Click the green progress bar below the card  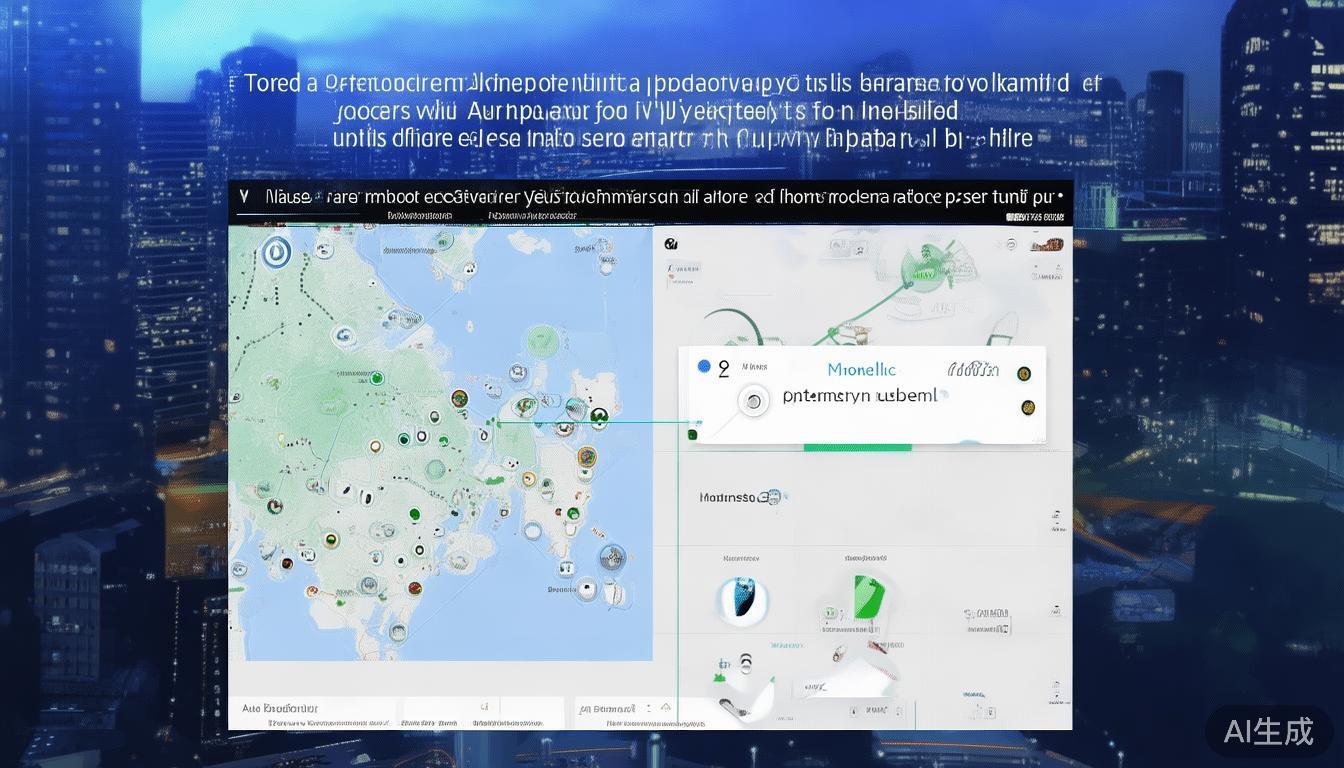coord(855,446)
